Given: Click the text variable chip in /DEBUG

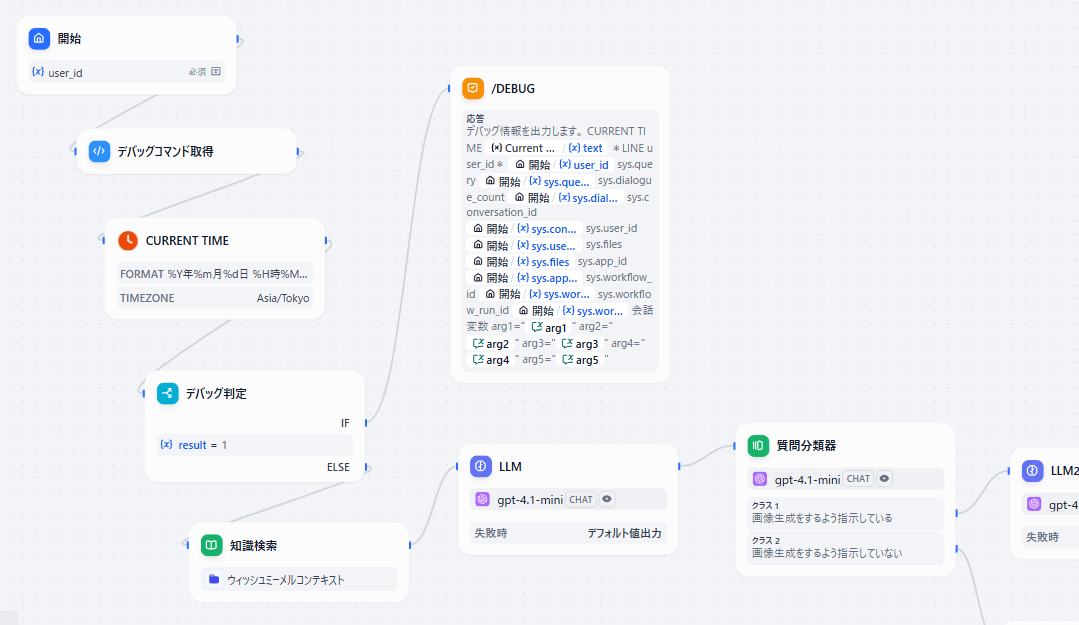Looking at the screenshot, I should click(x=586, y=148).
